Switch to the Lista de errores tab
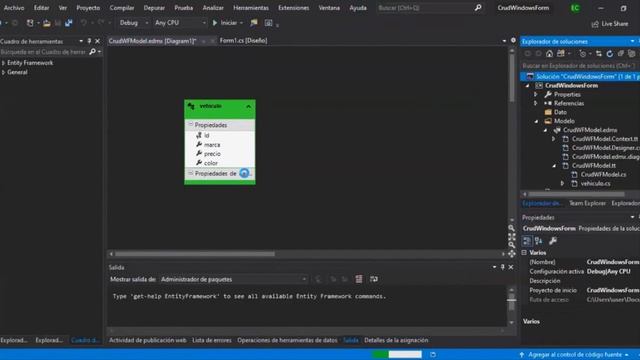Screen dimensions: 640x360 tap(211, 340)
